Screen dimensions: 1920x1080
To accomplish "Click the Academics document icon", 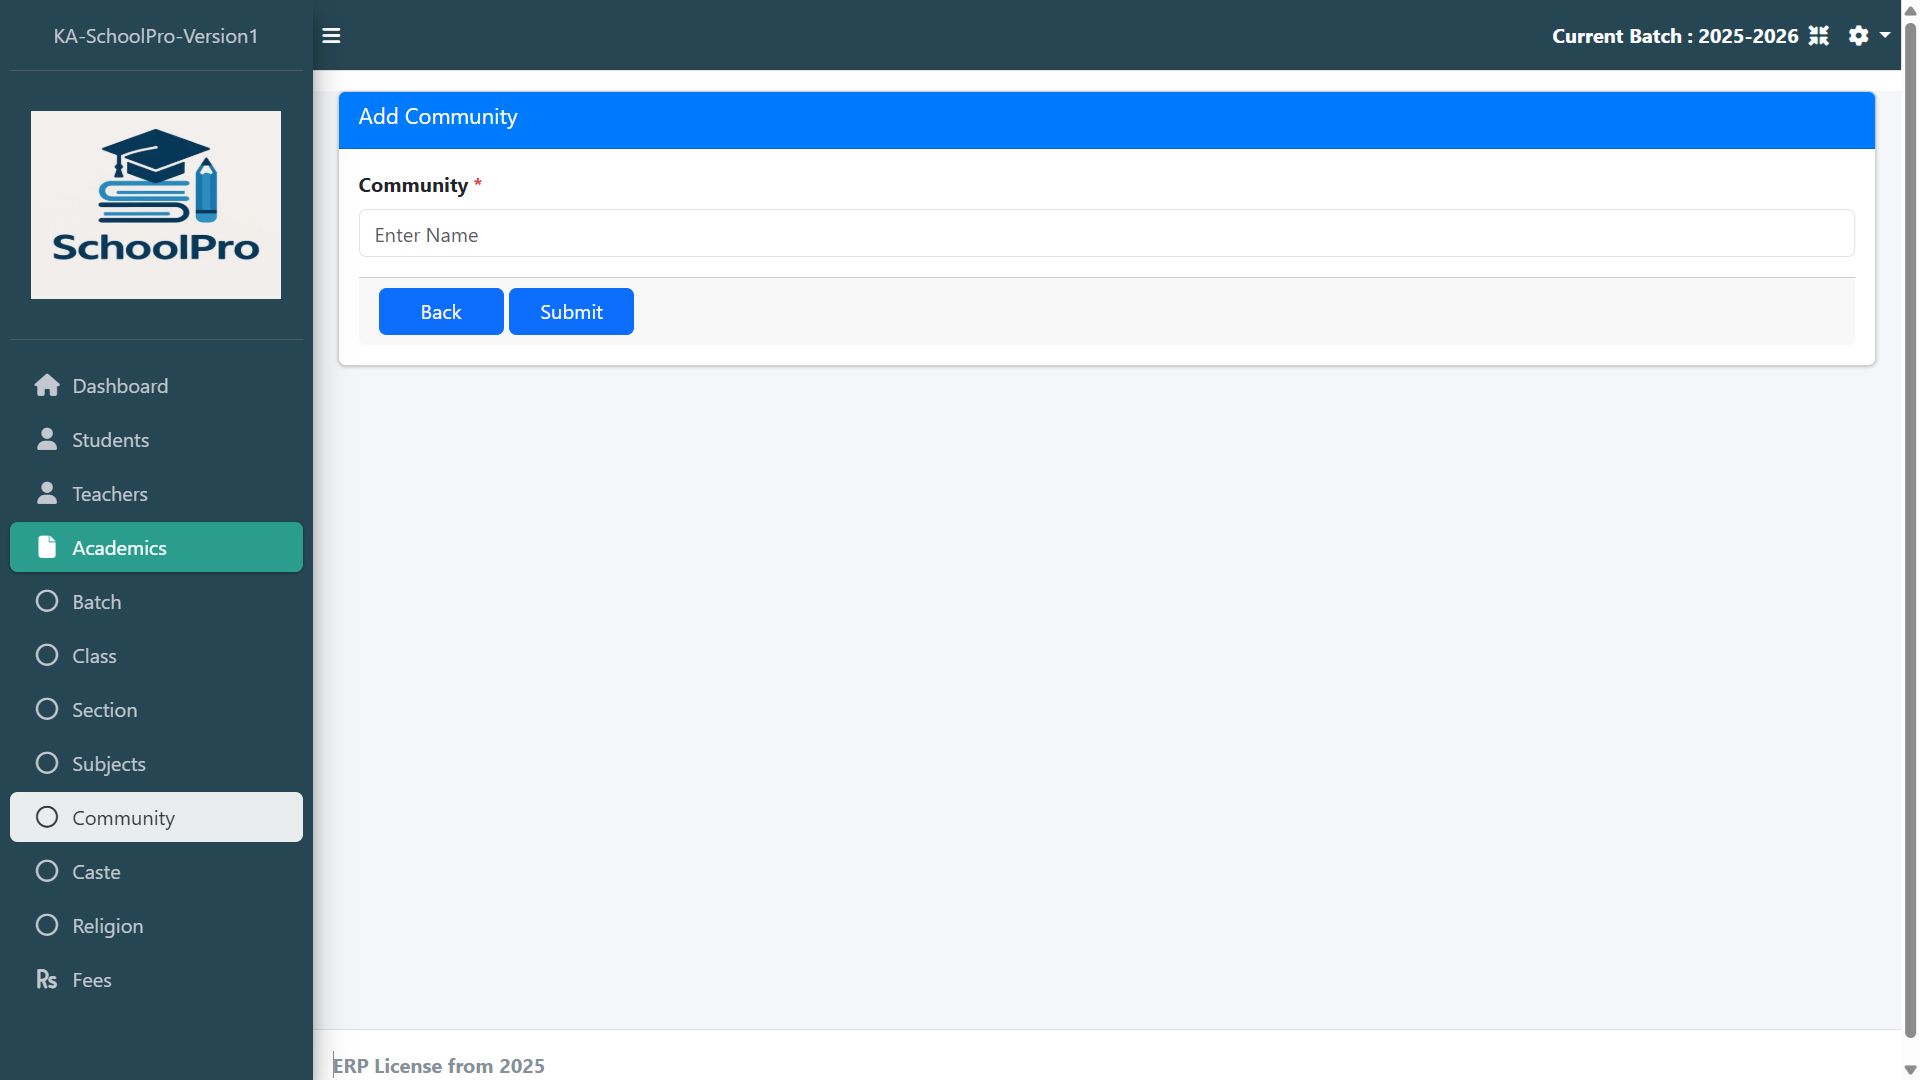I will point(47,547).
